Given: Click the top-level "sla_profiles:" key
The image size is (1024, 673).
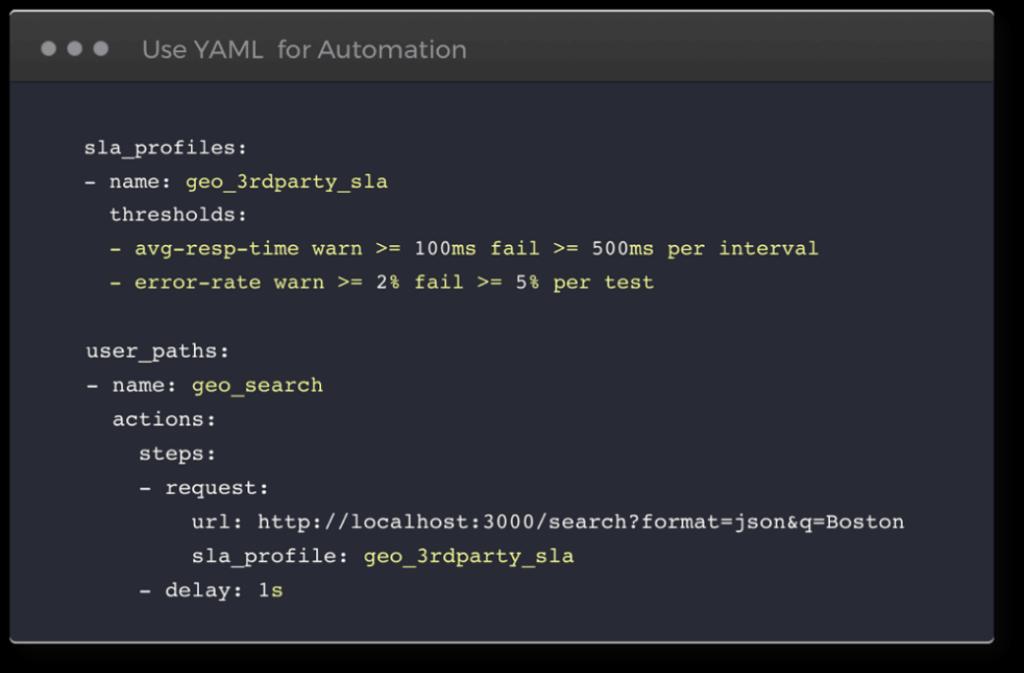Looking at the screenshot, I should (x=165, y=148).
